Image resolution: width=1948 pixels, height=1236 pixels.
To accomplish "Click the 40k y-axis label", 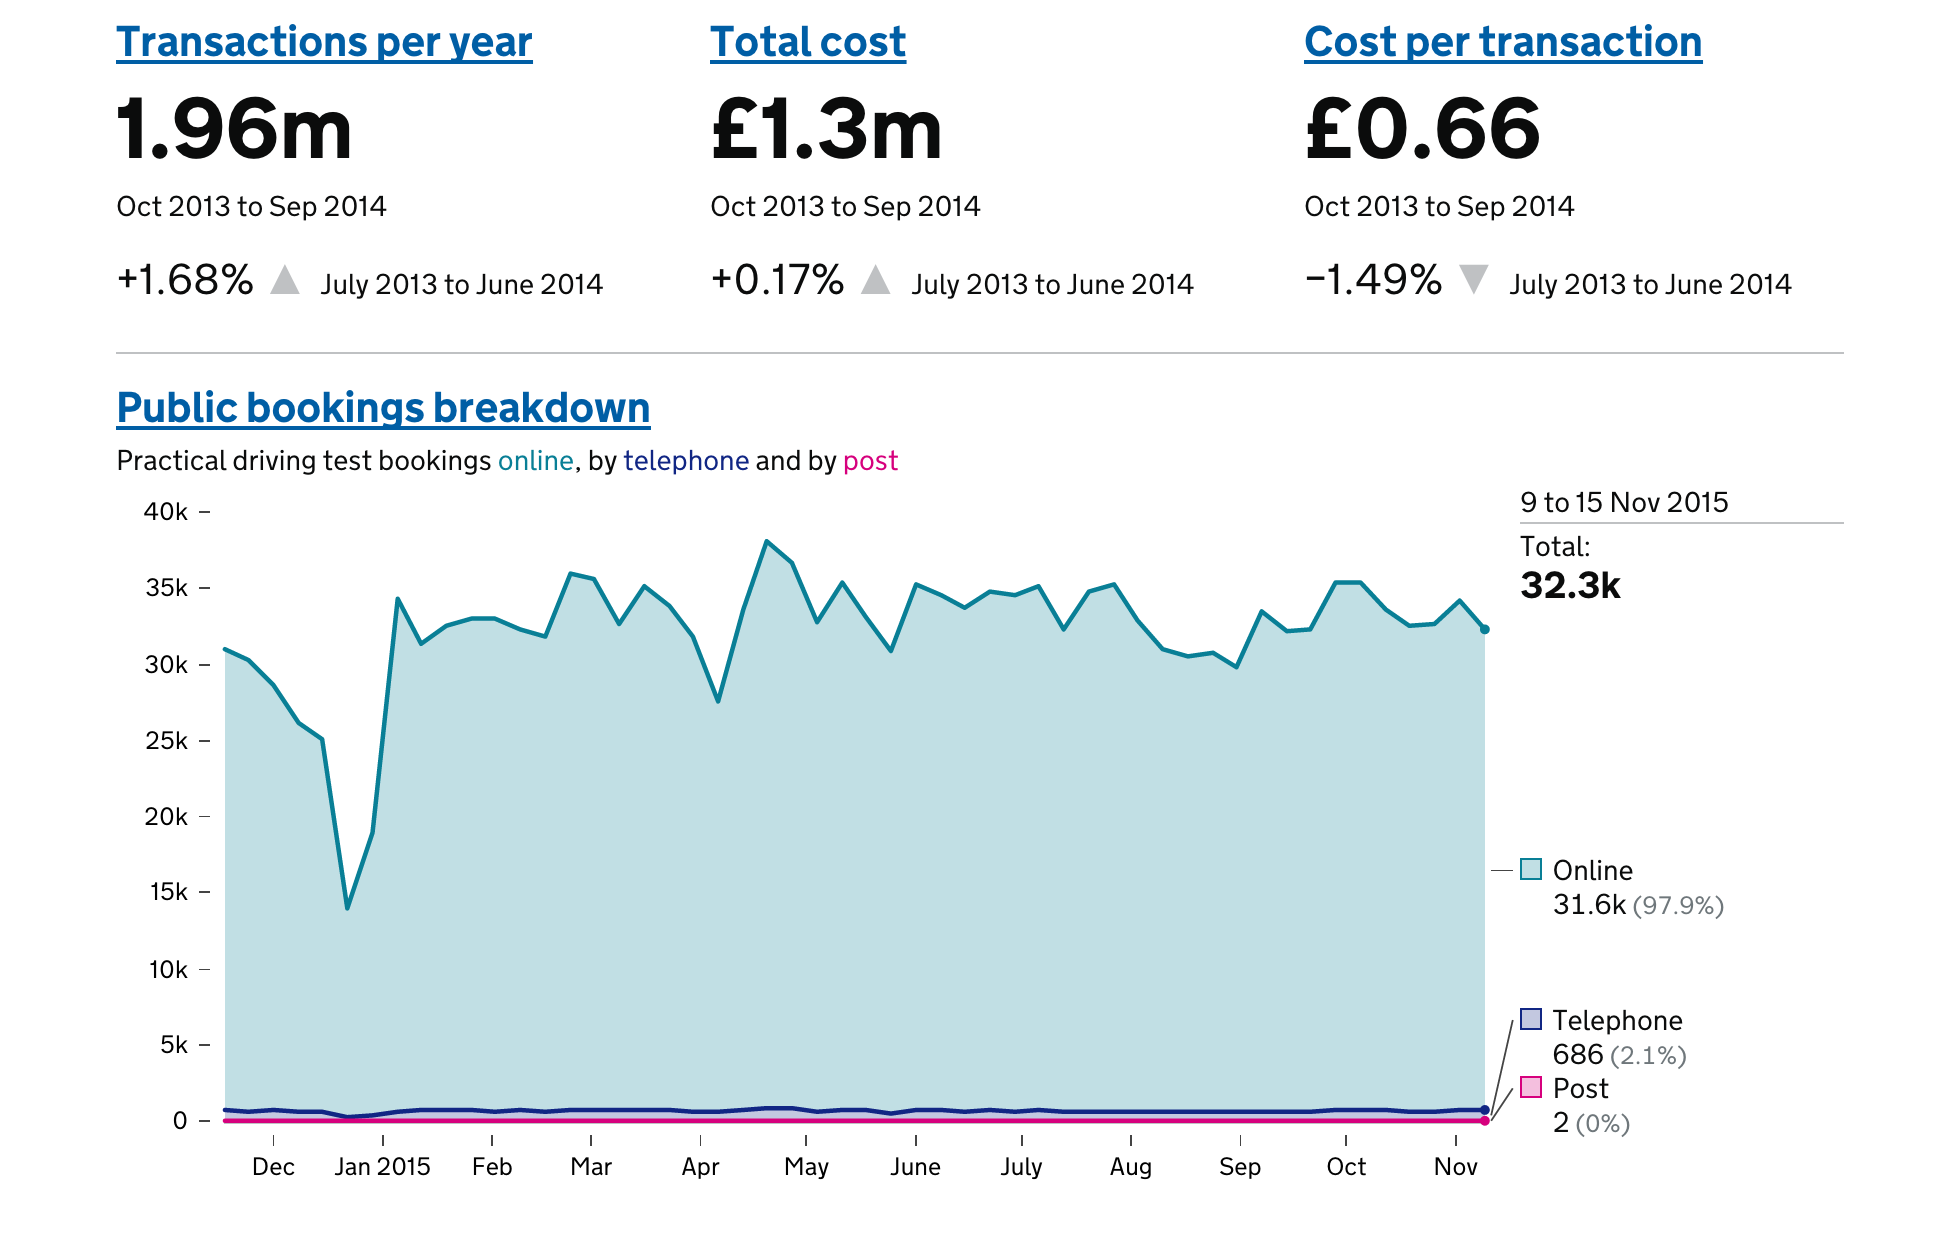I will coord(166,512).
